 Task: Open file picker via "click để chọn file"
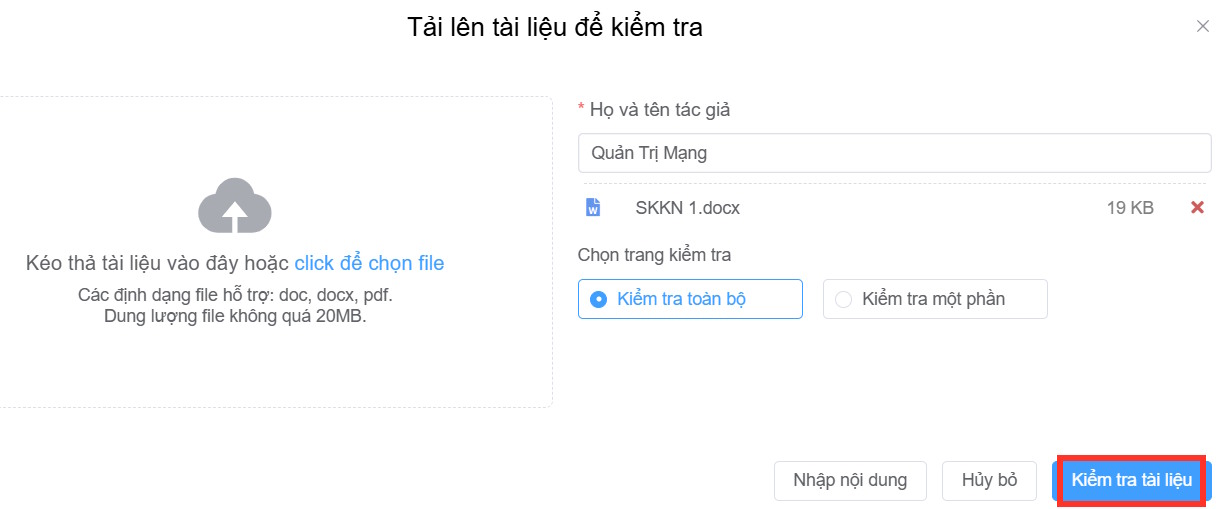[369, 263]
